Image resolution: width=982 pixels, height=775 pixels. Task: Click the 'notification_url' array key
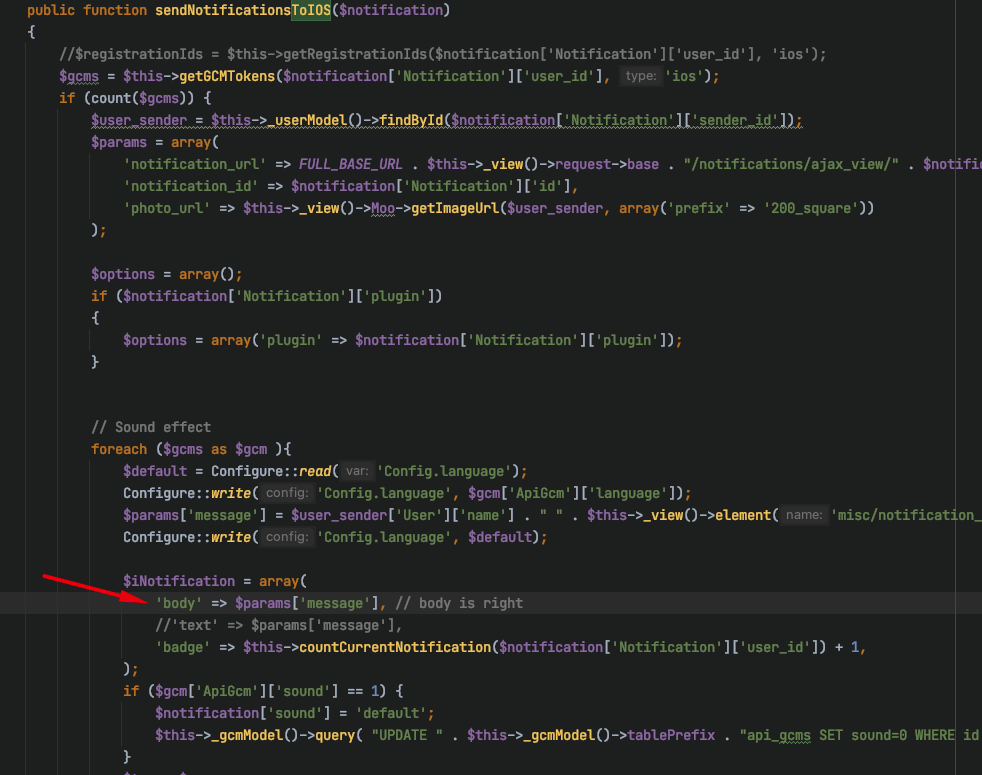pyautogui.click(x=195, y=164)
